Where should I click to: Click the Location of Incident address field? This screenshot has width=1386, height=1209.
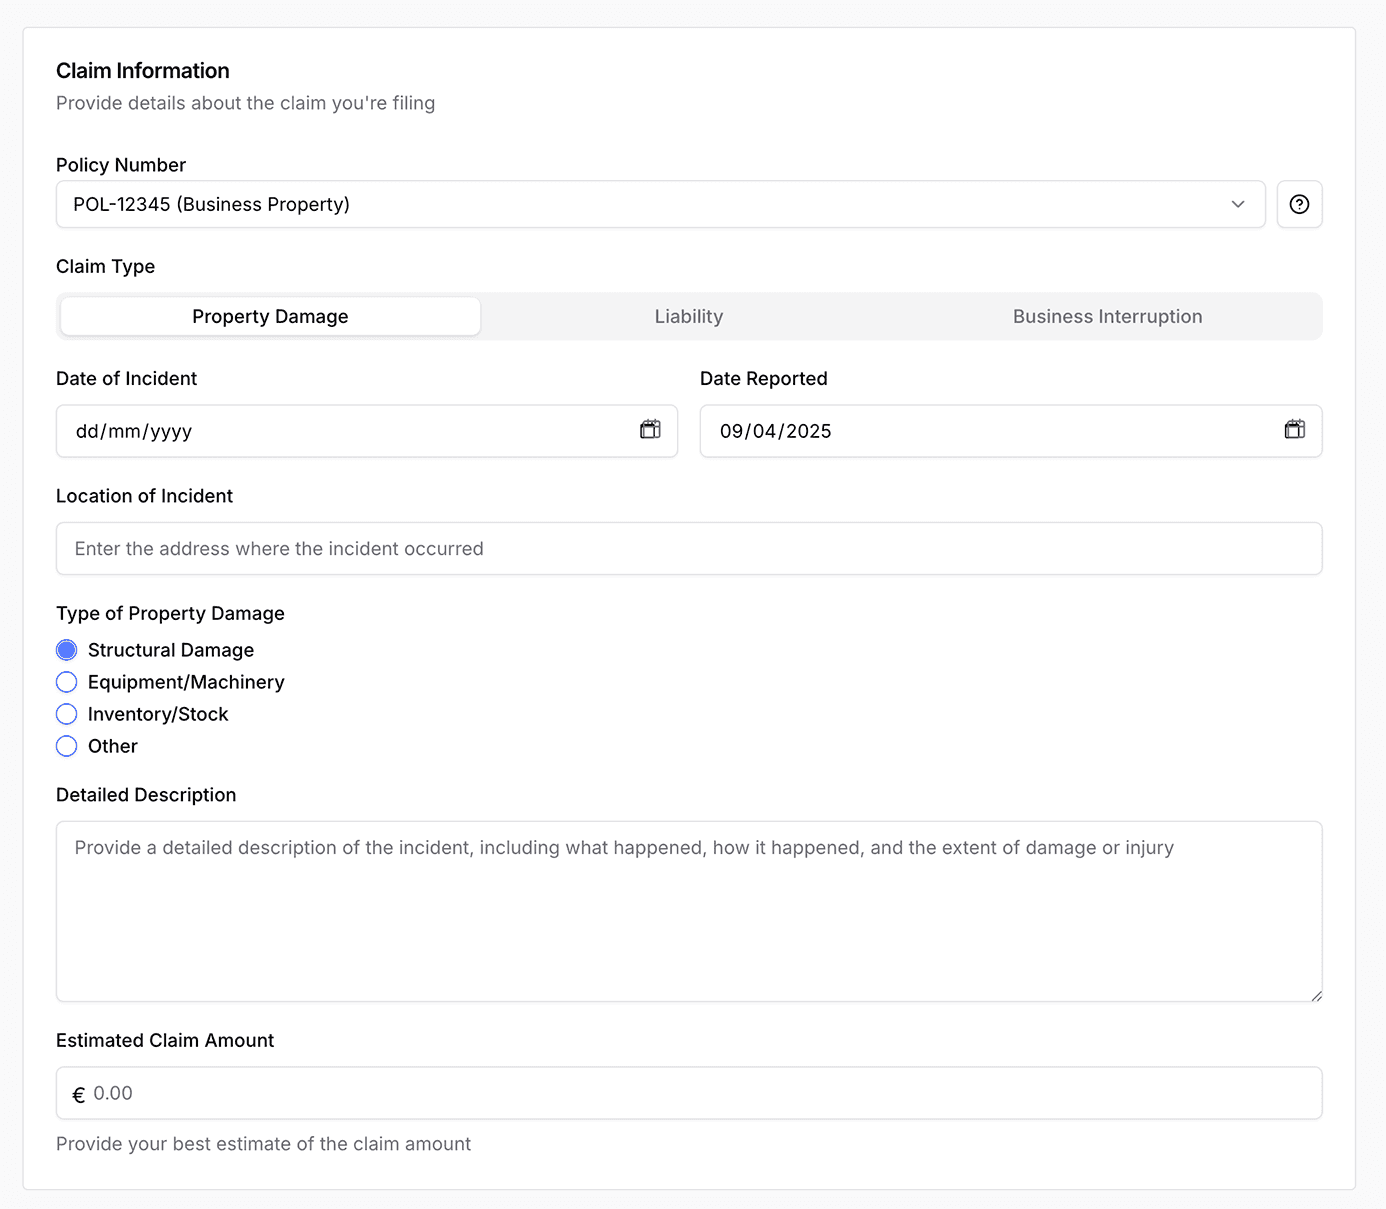point(689,549)
